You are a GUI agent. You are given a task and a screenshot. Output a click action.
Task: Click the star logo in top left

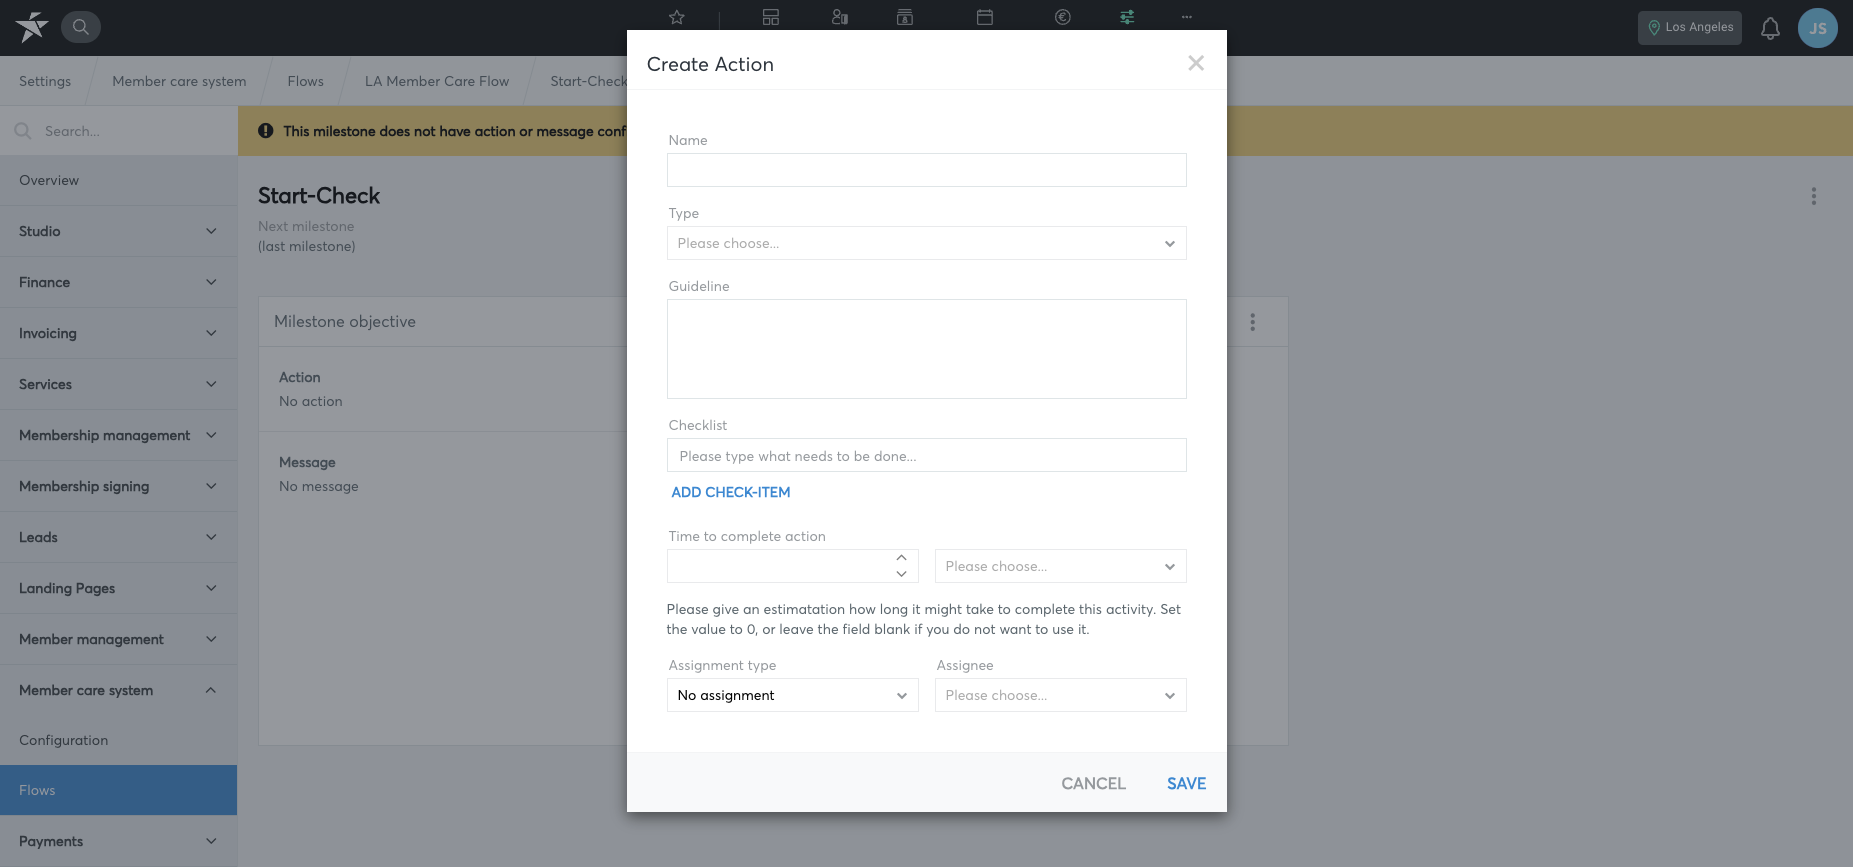click(x=31, y=27)
